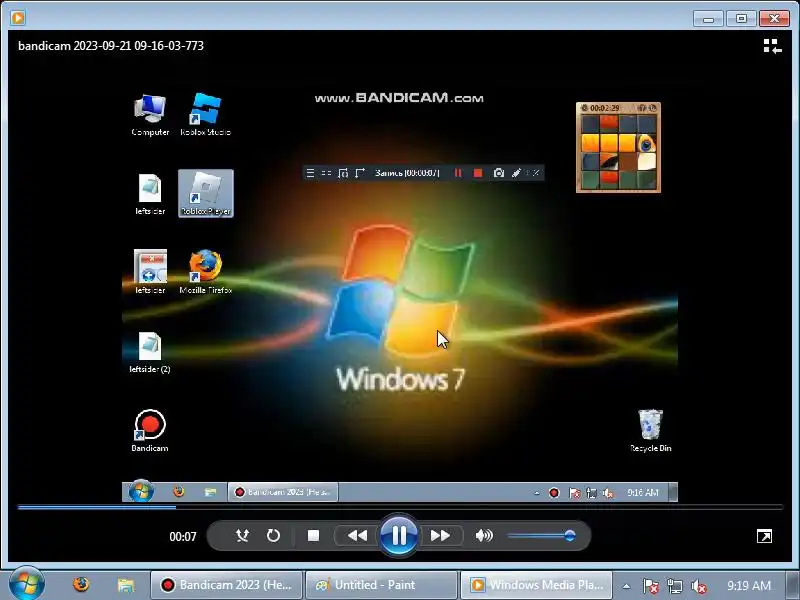Toggle the repeat button
Screen dimensions: 800x600
[273, 536]
